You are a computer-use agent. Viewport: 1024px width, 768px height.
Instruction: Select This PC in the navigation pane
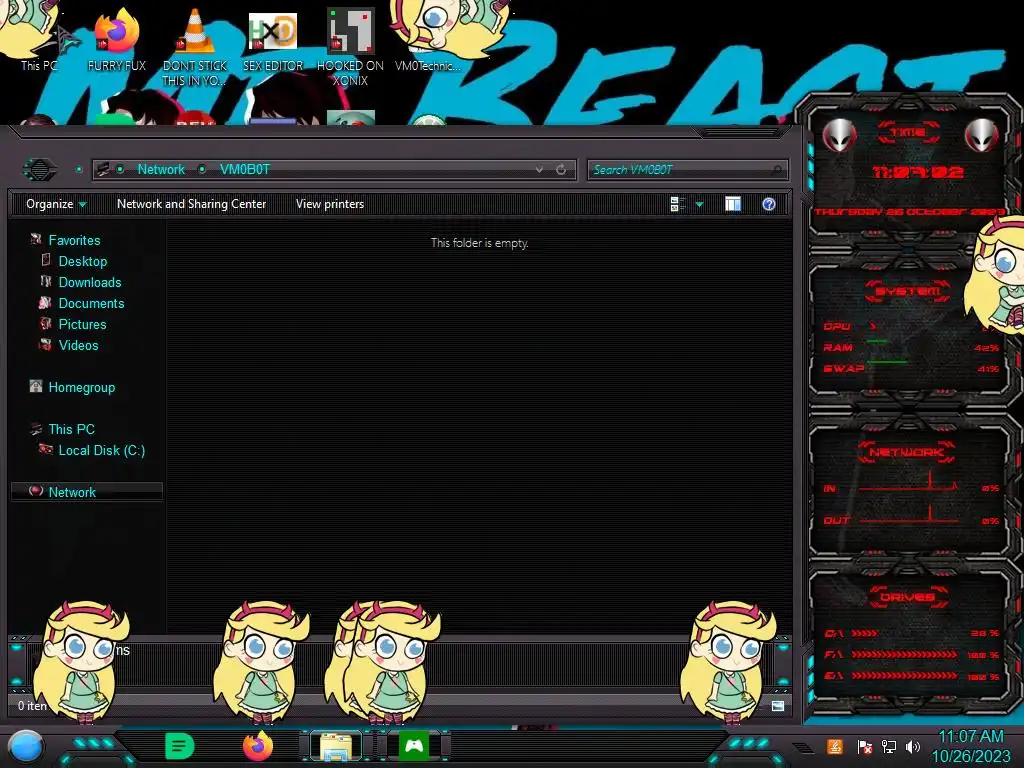point(72,429)
